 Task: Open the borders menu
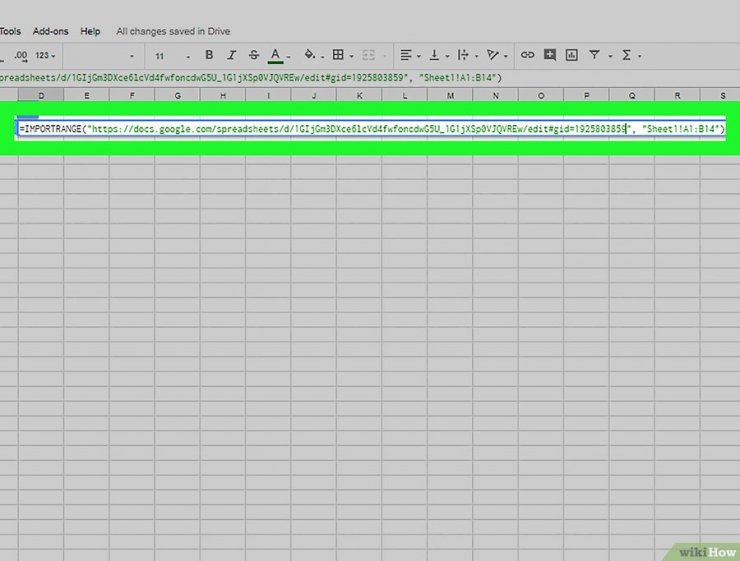338,55
